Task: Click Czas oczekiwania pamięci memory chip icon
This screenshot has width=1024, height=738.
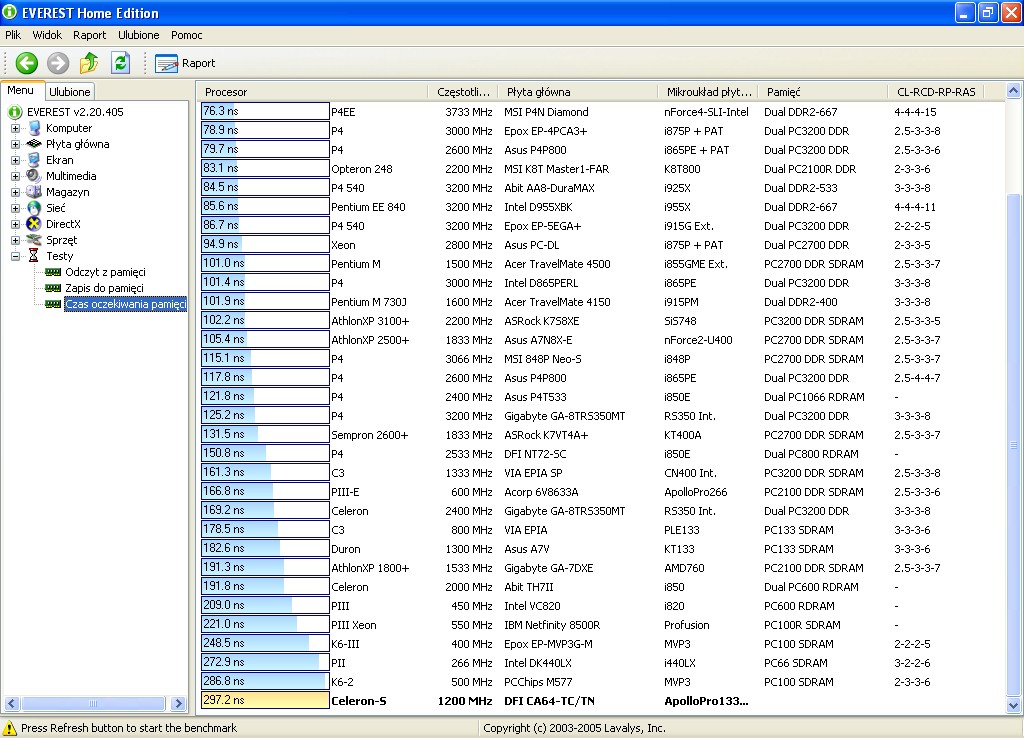Action: (x=53, y=304)
